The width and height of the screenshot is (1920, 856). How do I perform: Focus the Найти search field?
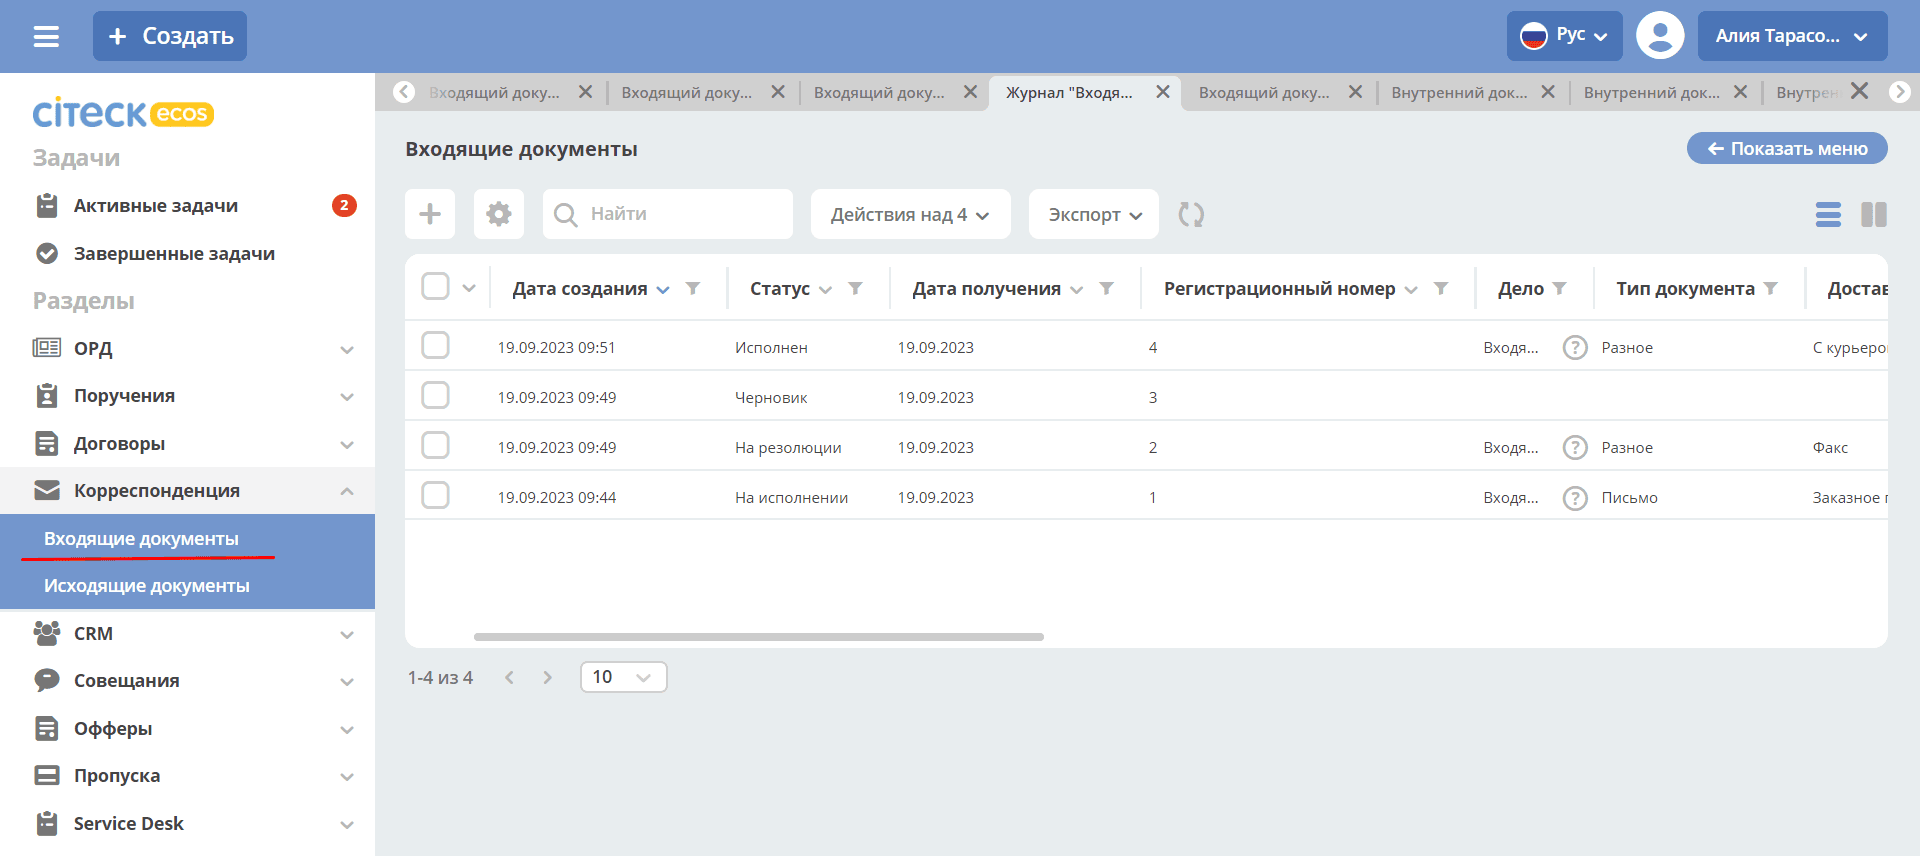pos(668,214)
